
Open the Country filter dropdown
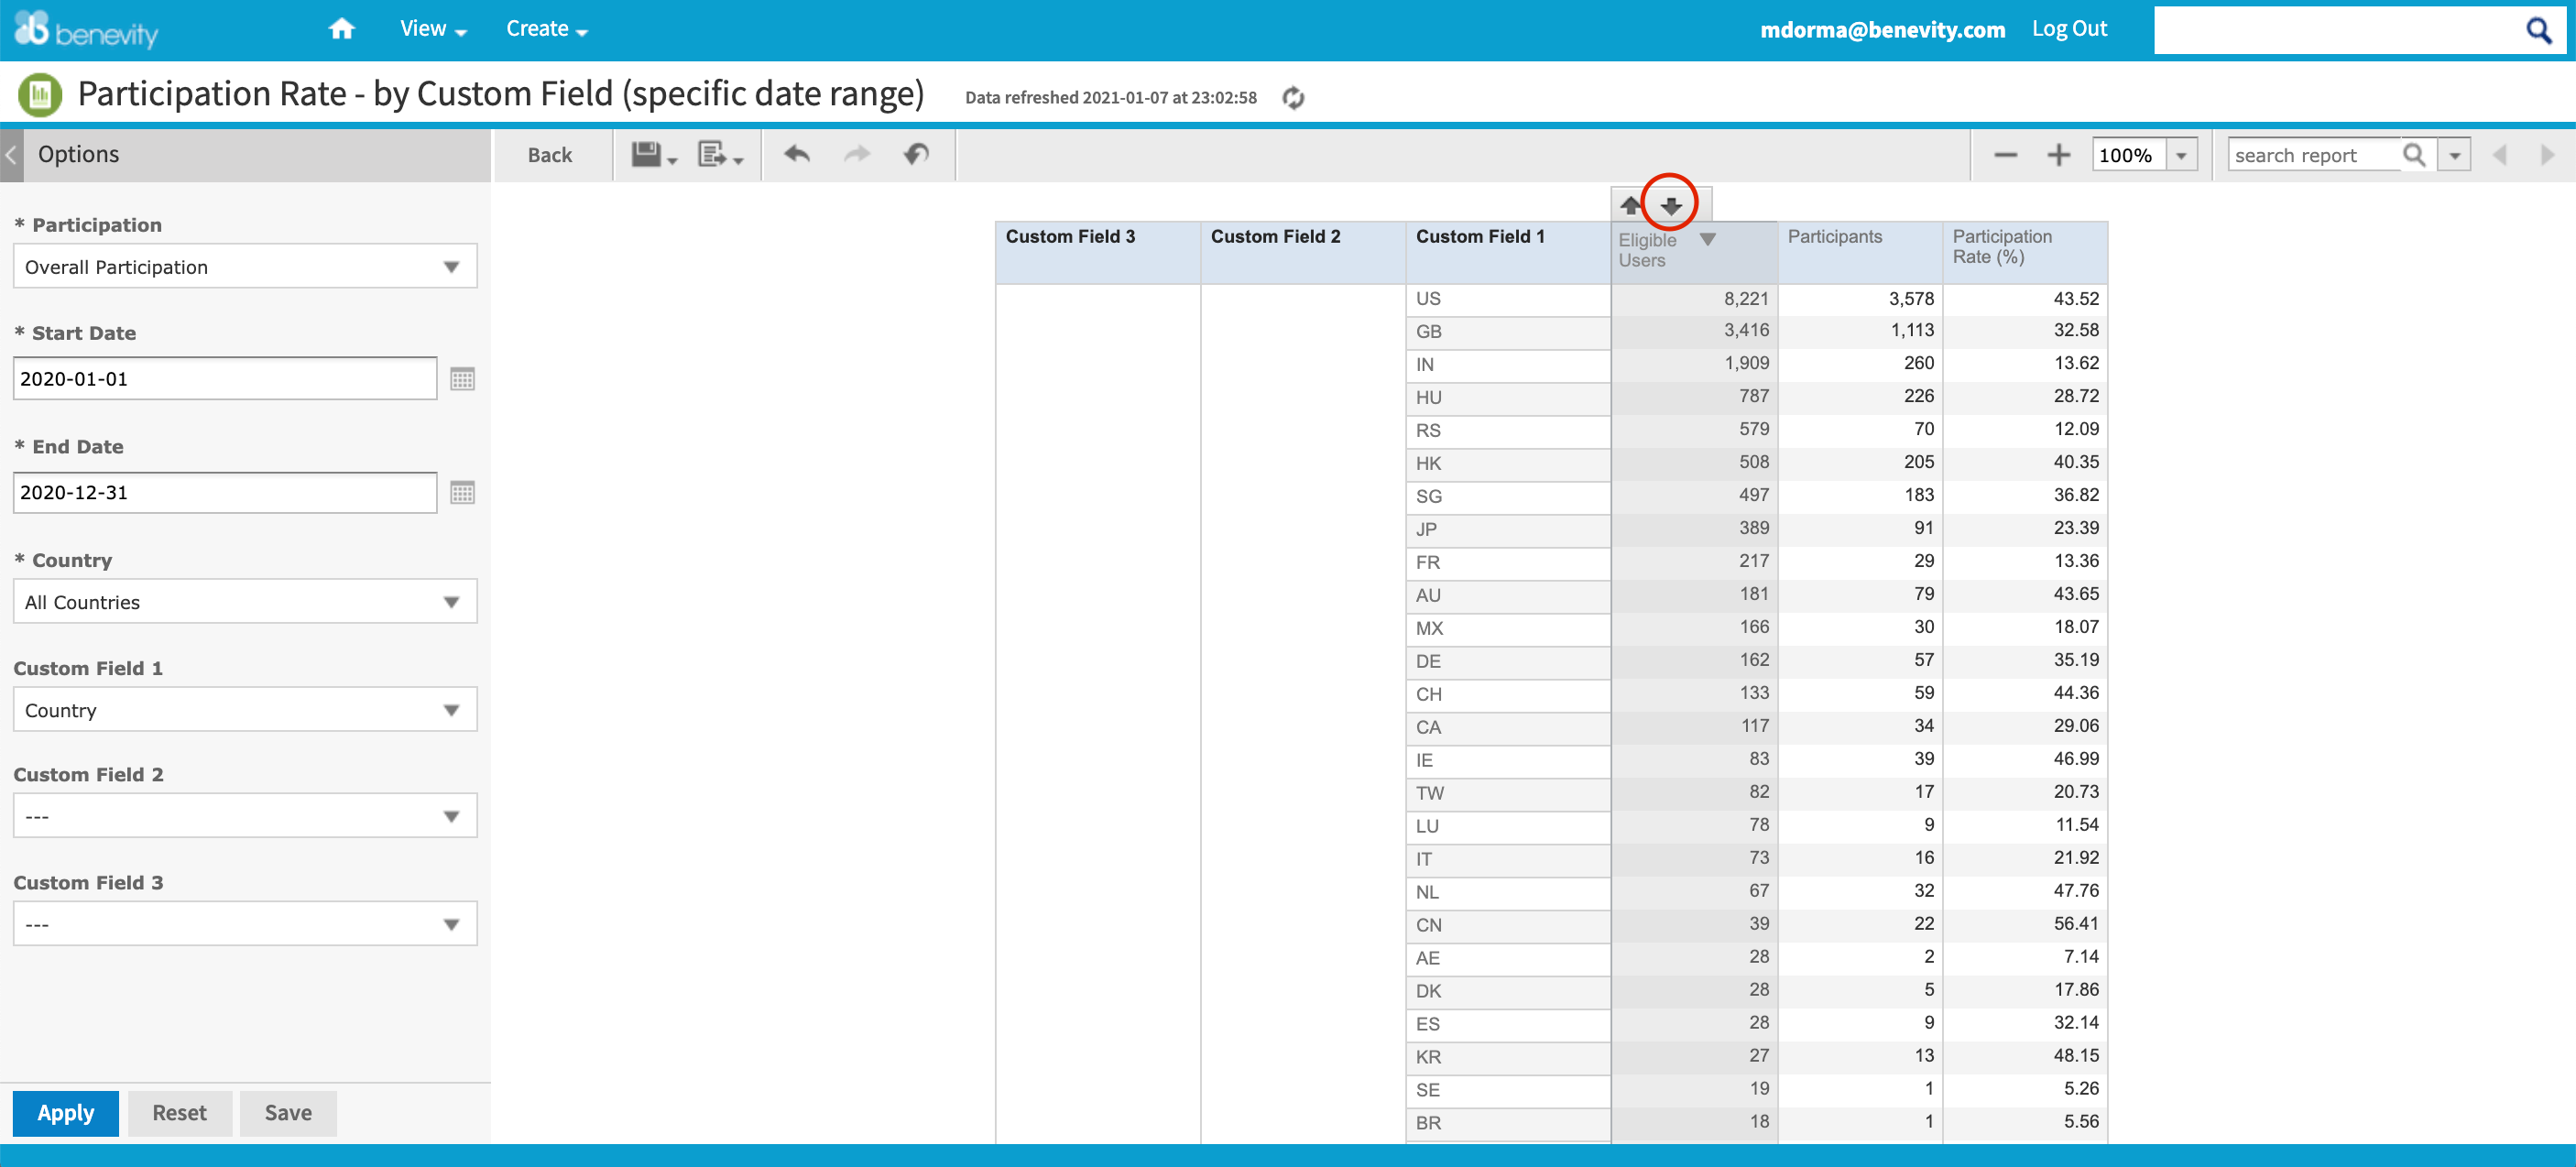click(245, 602)
